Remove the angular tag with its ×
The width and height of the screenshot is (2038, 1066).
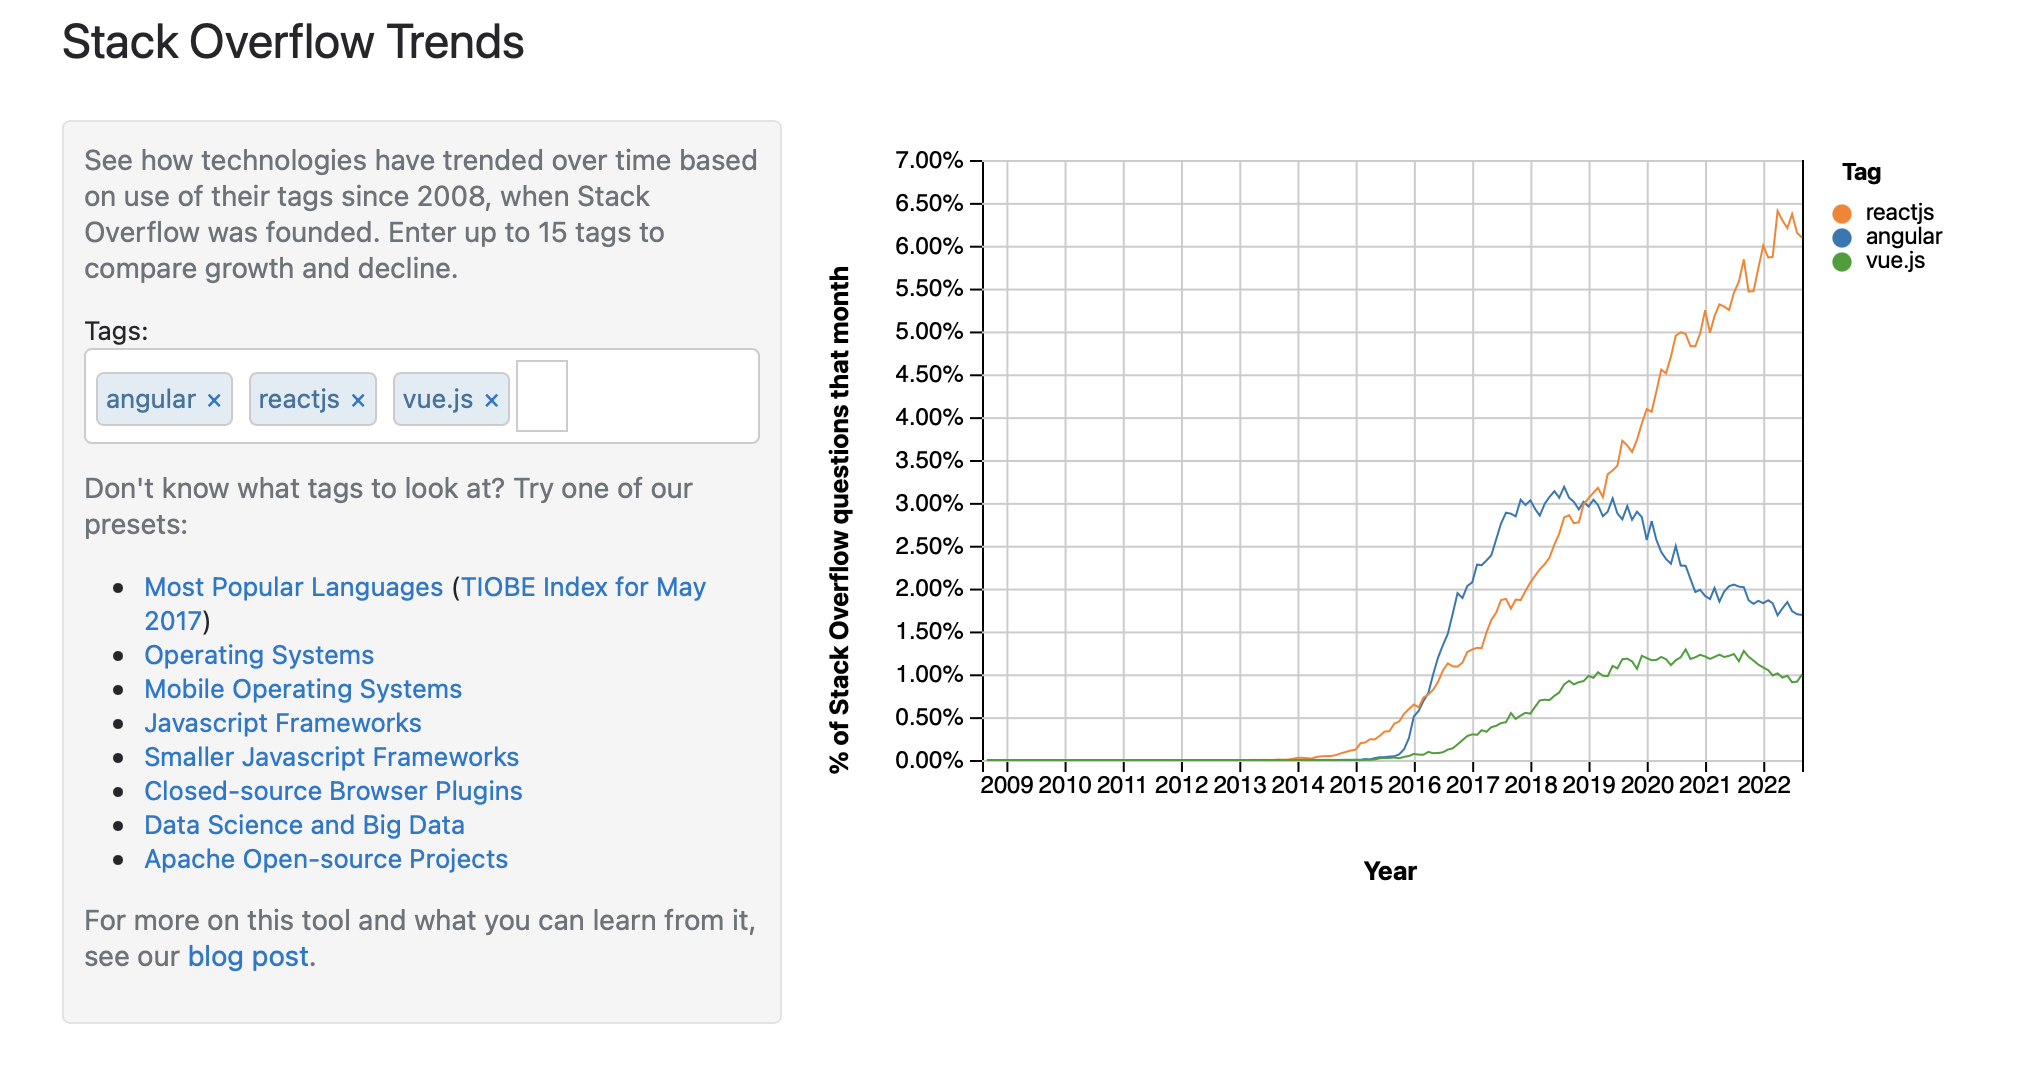click(214, 400)
